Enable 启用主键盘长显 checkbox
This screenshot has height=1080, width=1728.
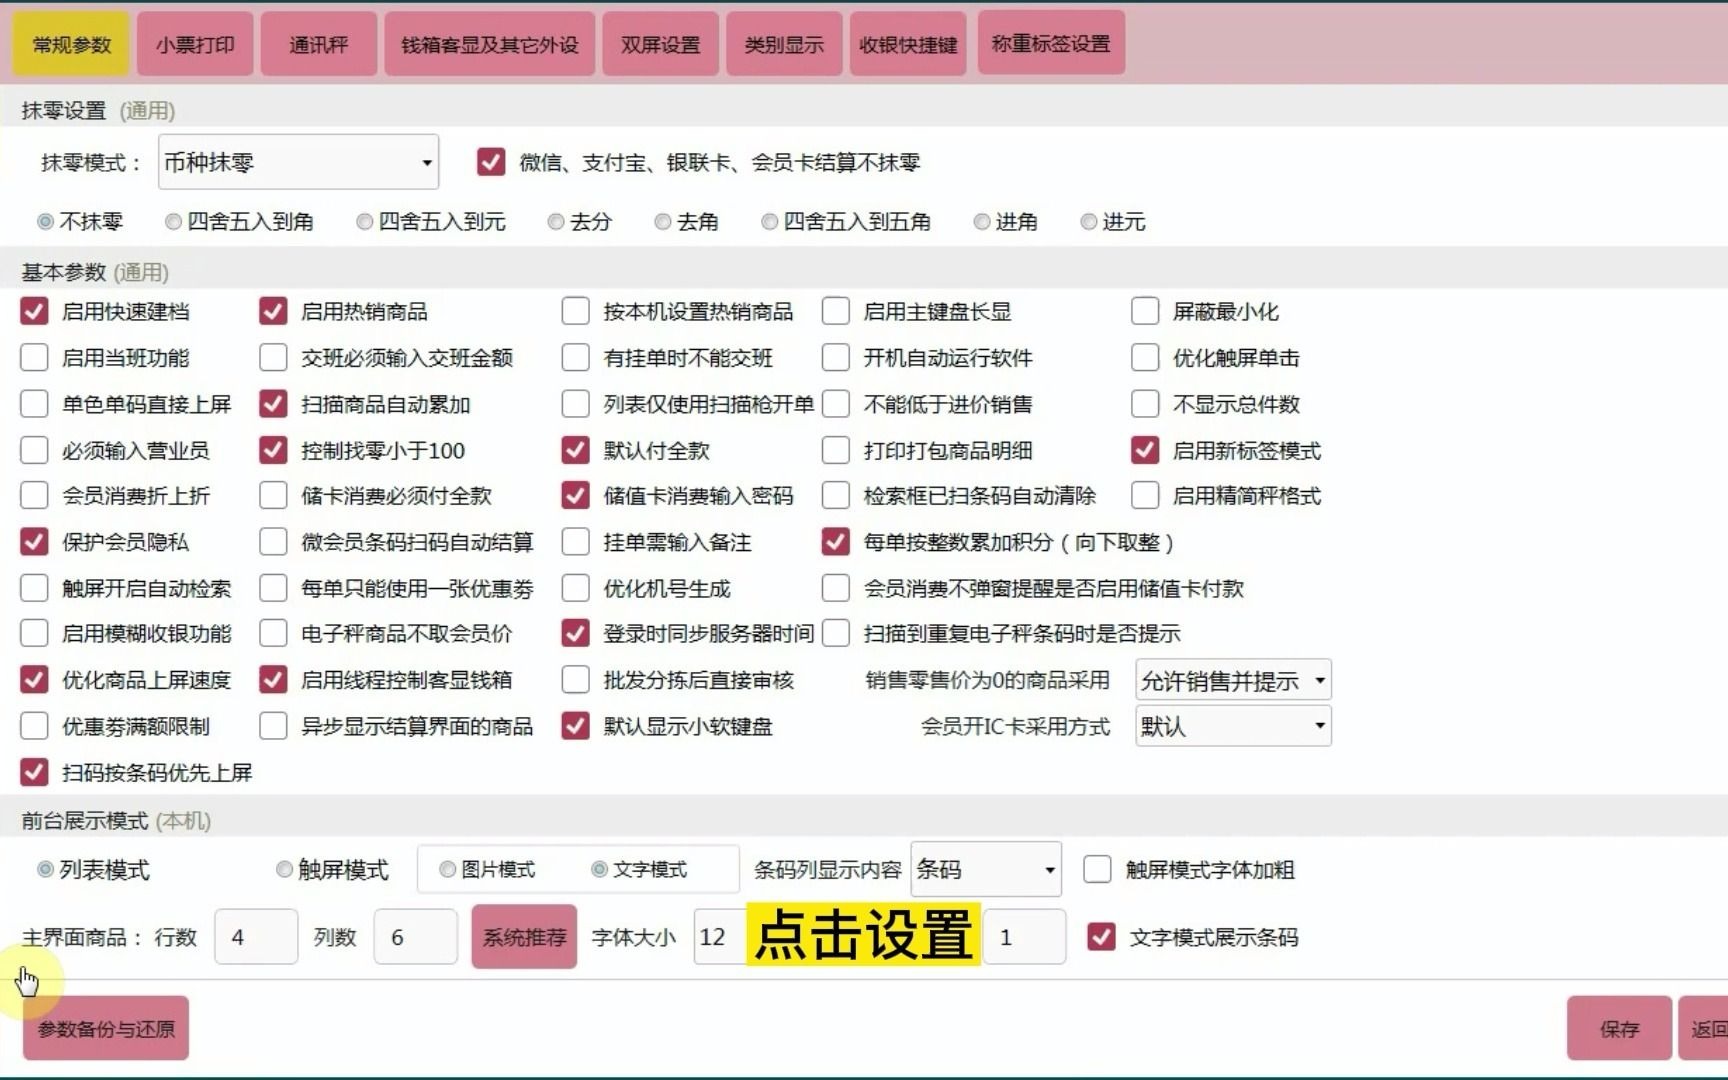click(x=835, y=311)
